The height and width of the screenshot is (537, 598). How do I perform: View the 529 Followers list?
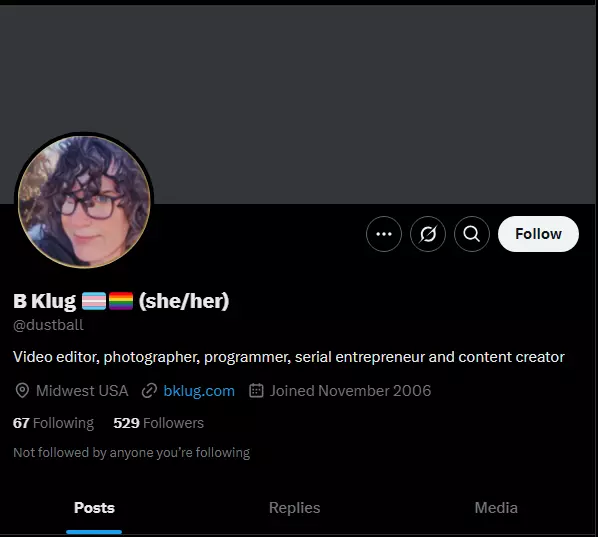(159, 423)
